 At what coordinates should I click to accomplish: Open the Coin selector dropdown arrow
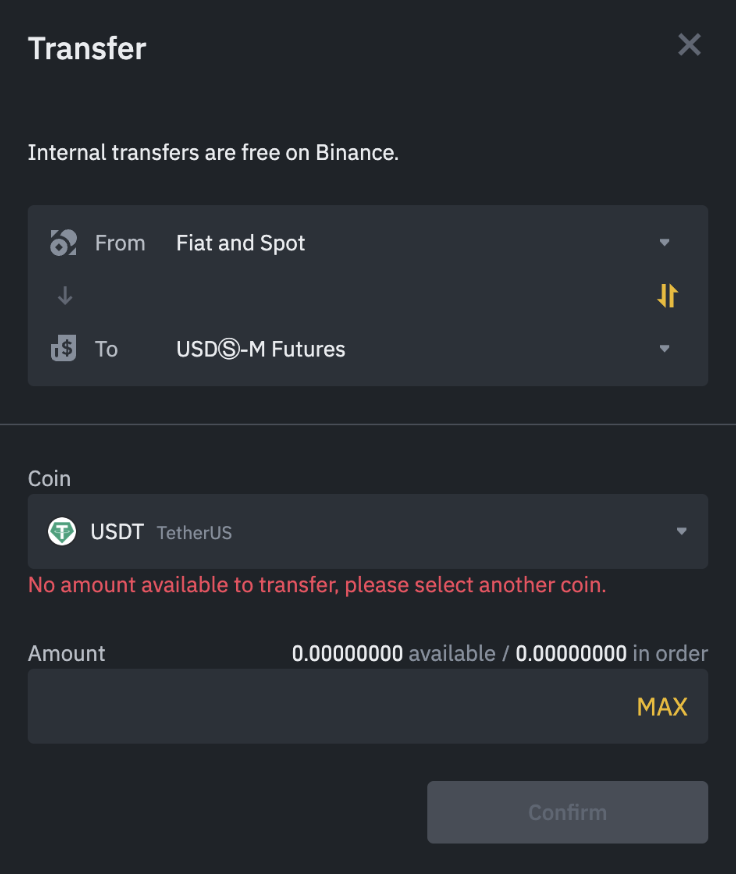pos(681,532)
